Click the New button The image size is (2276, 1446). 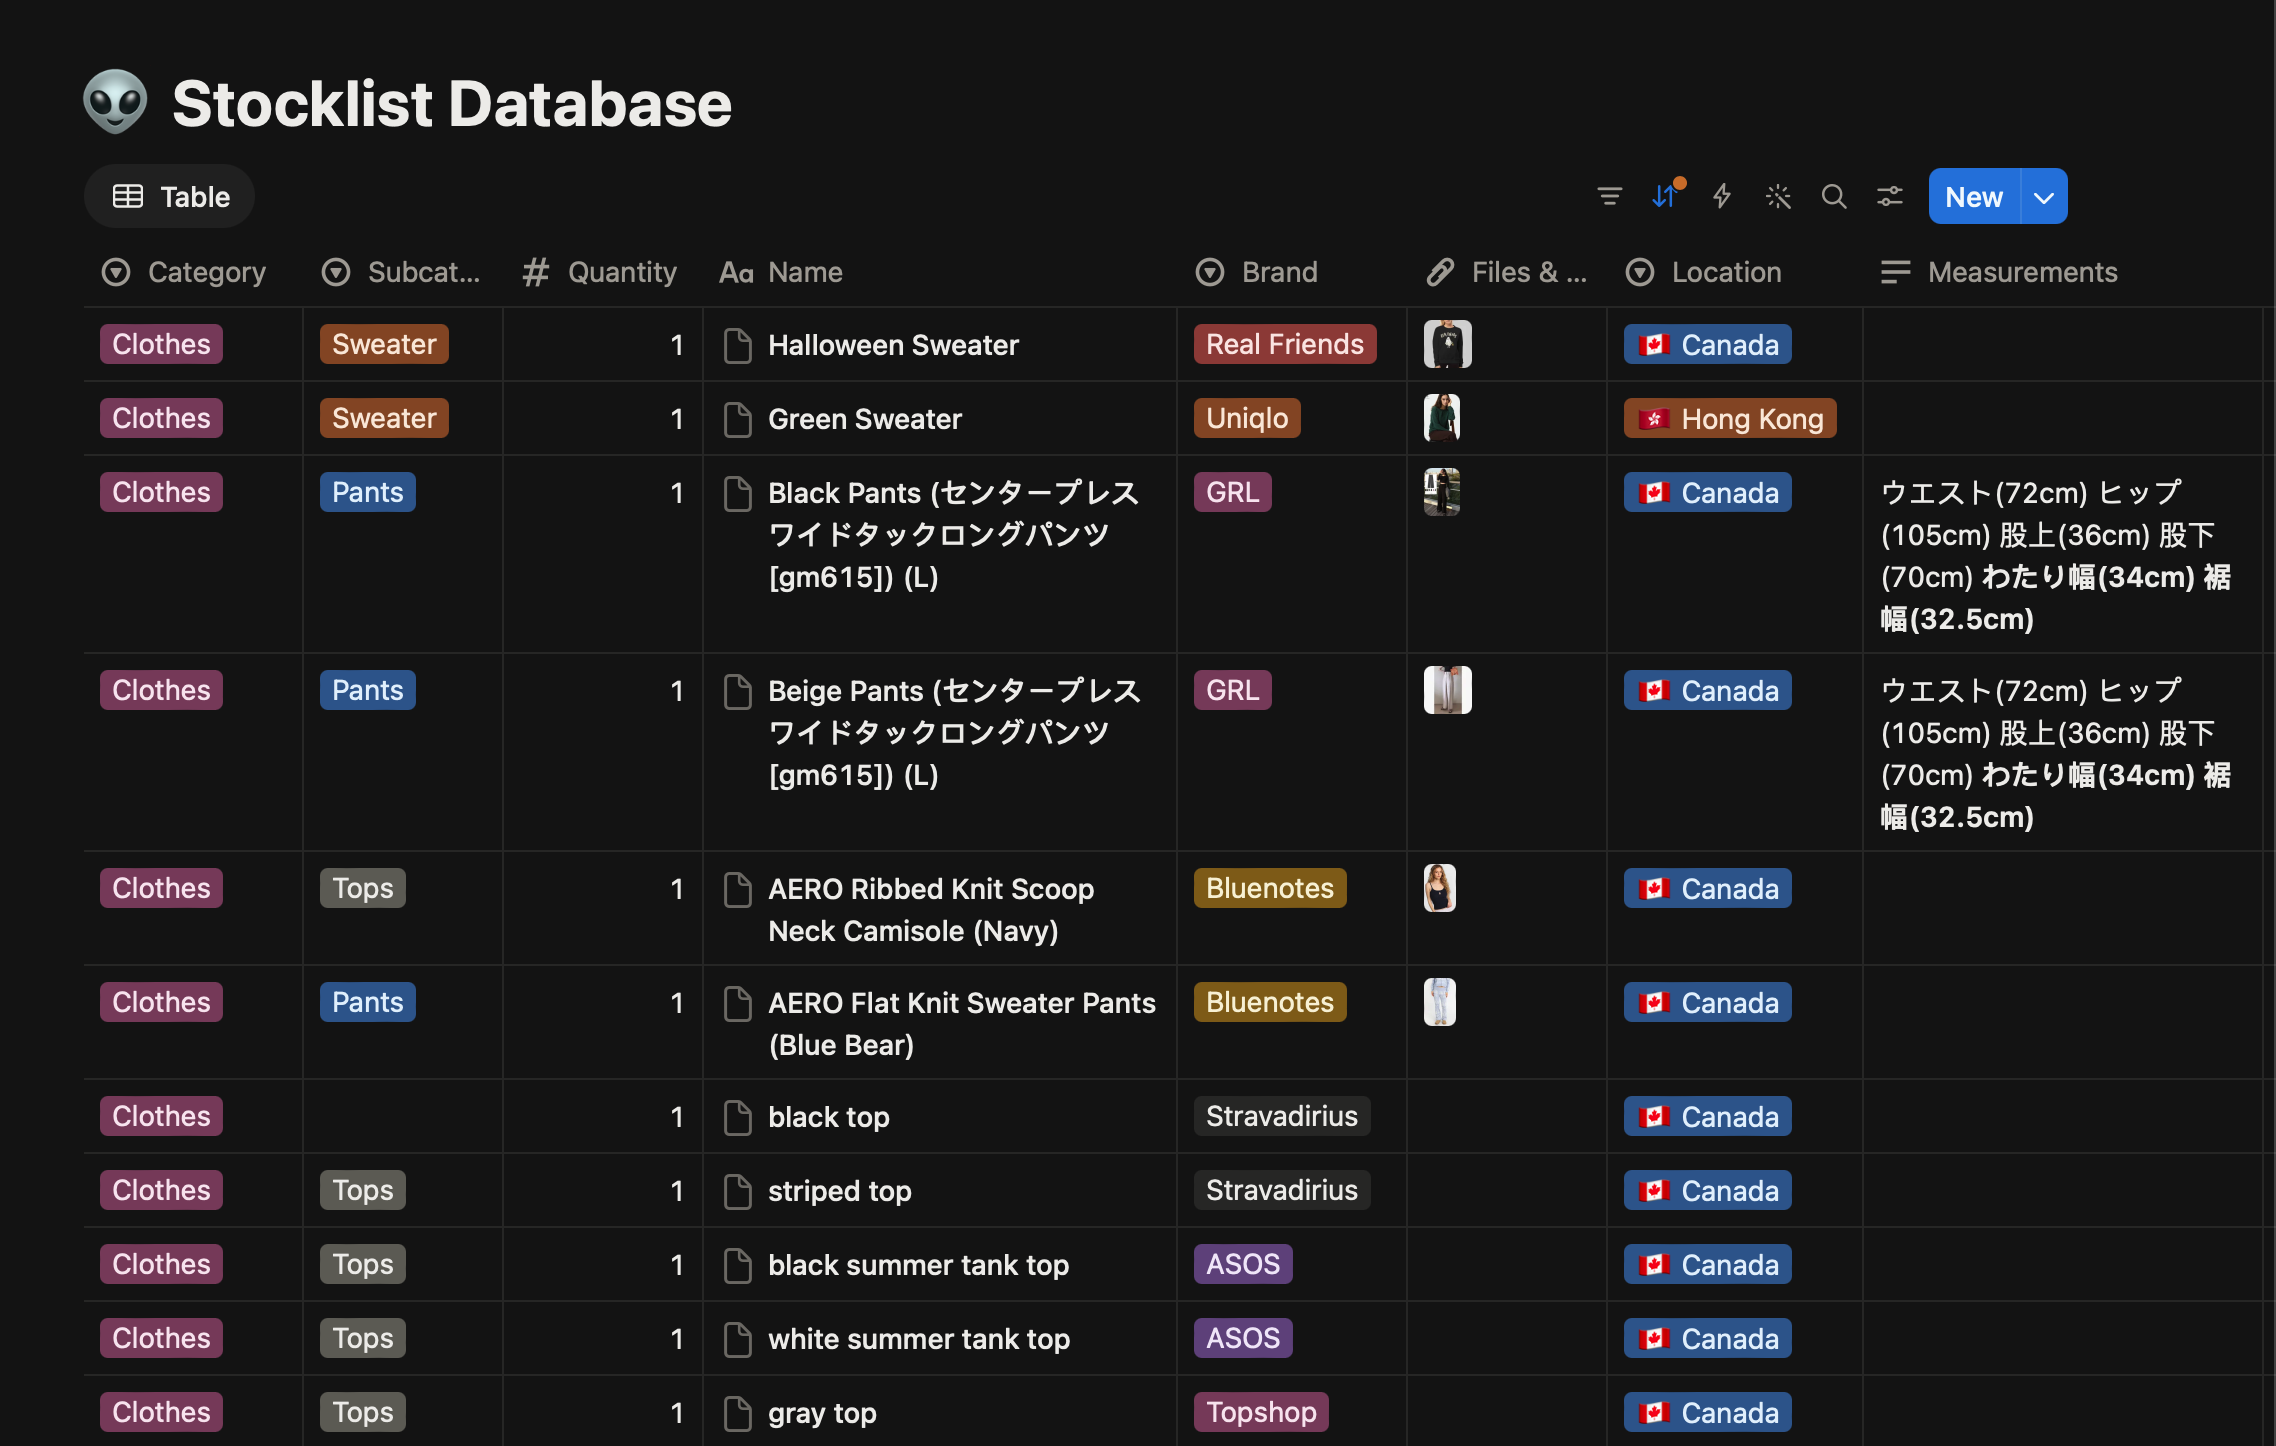click(1974, 196)
